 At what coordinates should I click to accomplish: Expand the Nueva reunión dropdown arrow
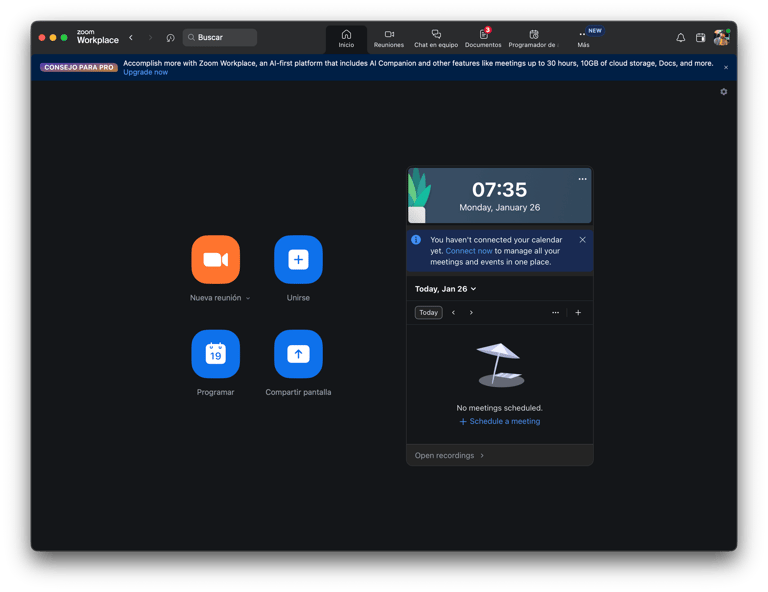click(248, 298)
